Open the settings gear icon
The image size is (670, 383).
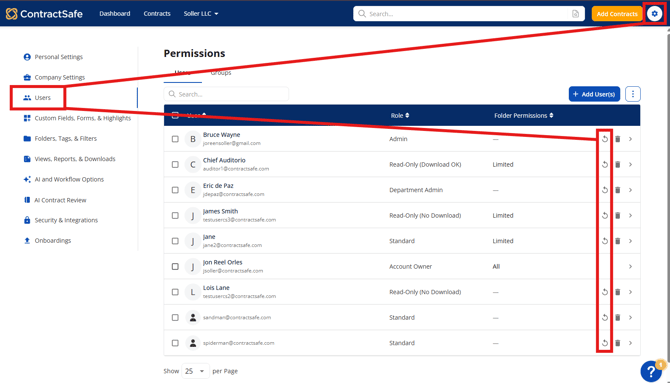(654, 14)
